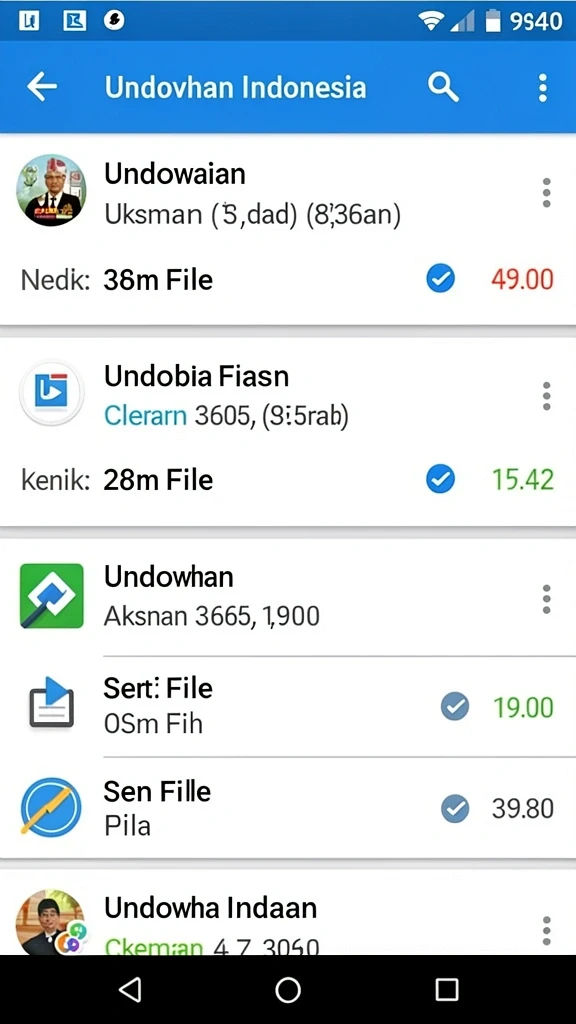Open the header overflow menu
This screenshot has height=1024, width=576.
tap(542, 88)
